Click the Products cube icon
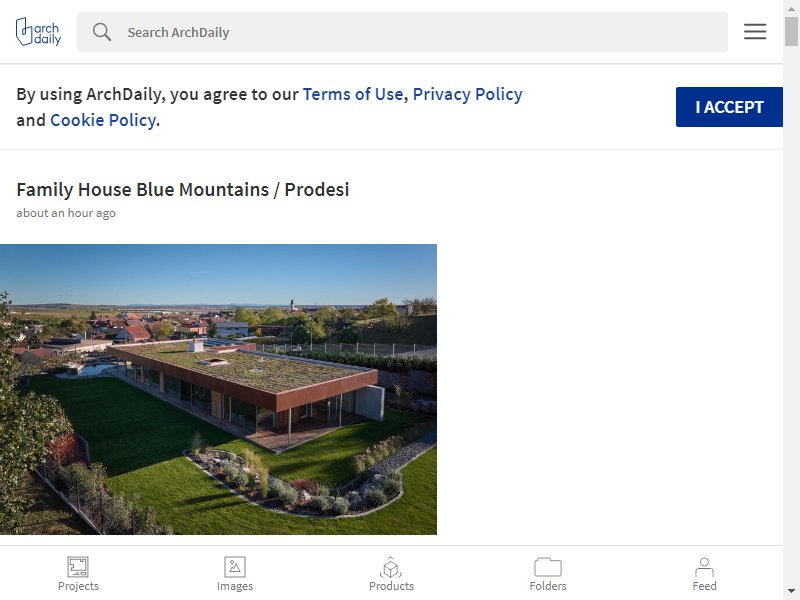Image resolution: width=800 pixels, height=600 pixels. pos(391,567)
